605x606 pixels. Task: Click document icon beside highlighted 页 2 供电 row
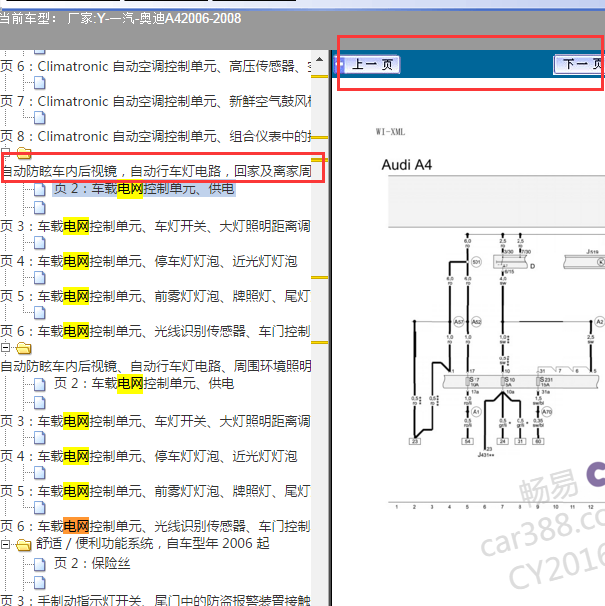point(40,189)
